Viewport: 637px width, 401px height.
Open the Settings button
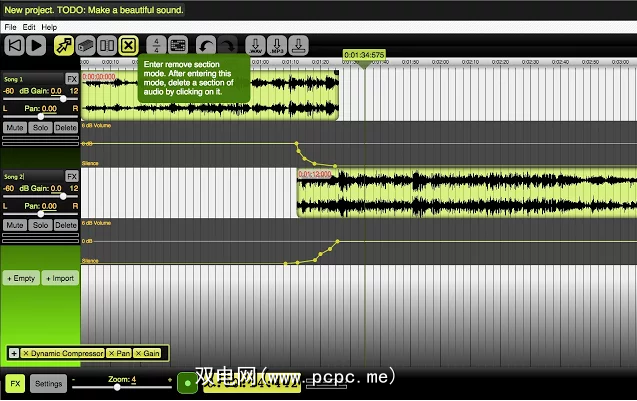48,384
